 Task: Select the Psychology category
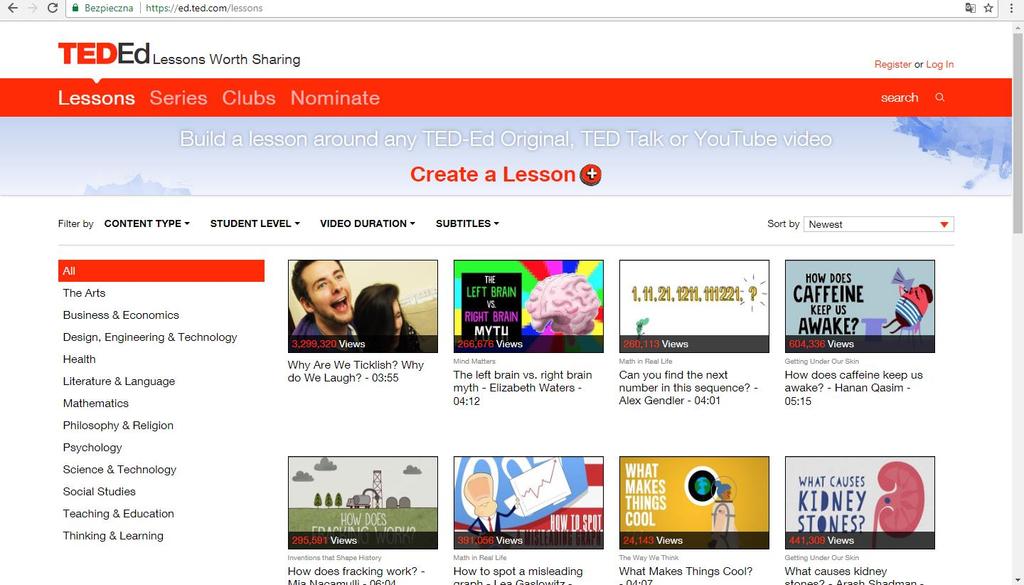(x=92, y=447)
